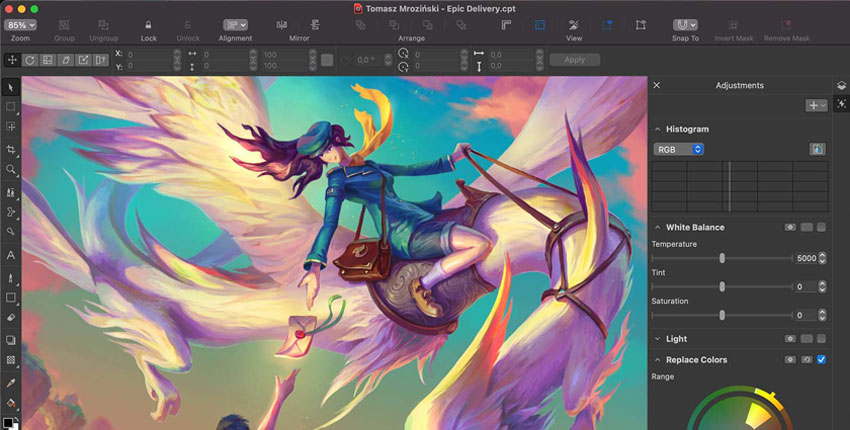Activate the skew mode icon
The image size is (850, 430).
[66, 60]
